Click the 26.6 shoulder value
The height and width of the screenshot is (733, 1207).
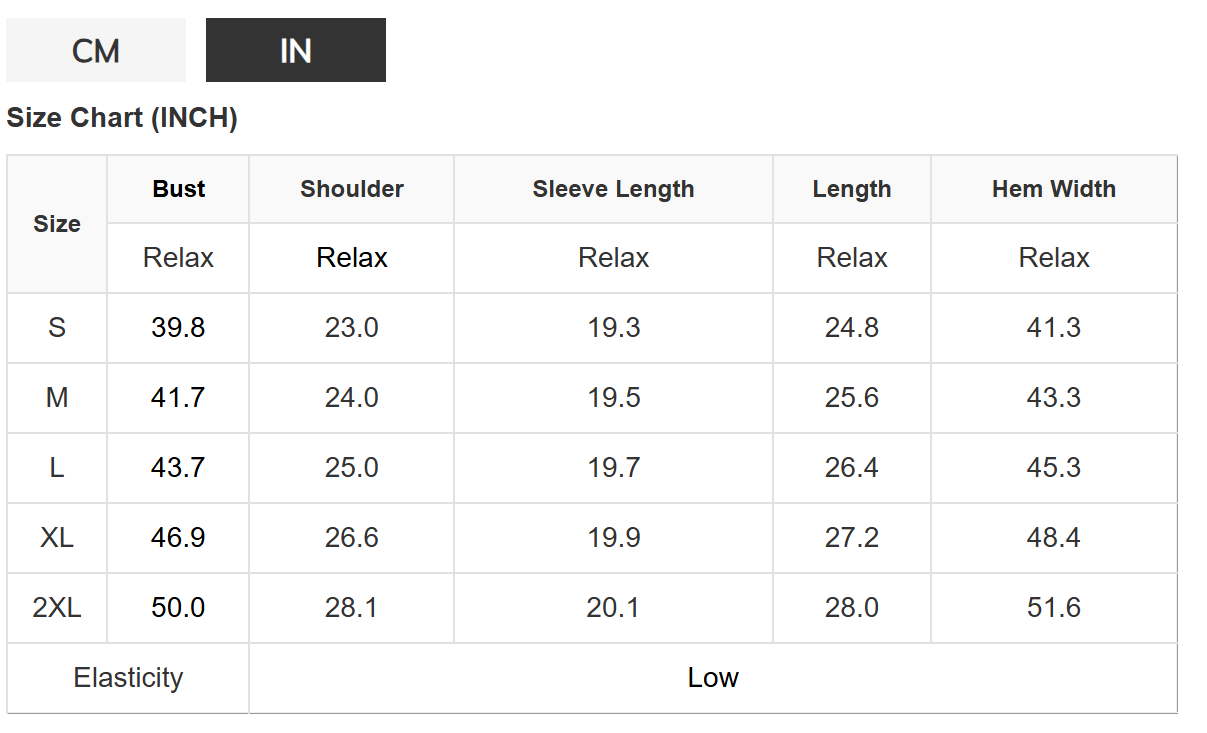click(x=352, y=538)
